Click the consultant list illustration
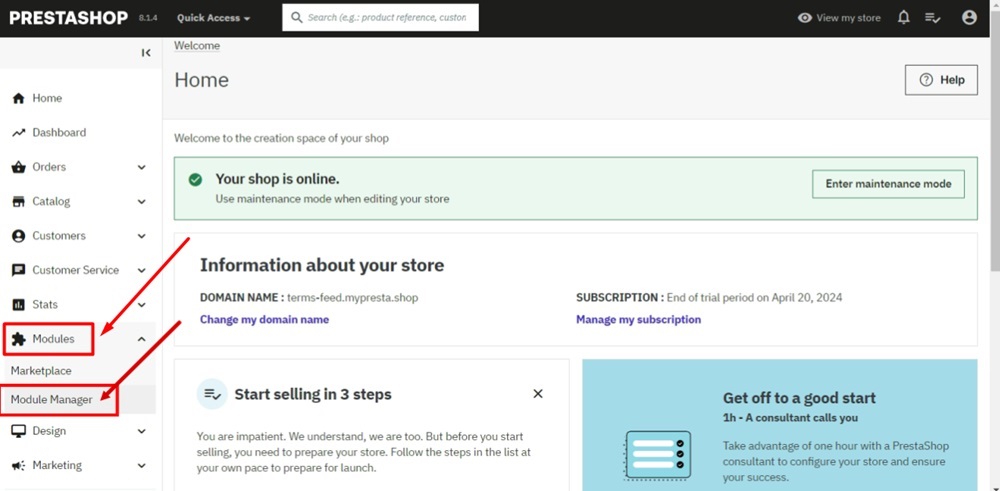The image size is (1000, 491). [x=658, y=455]
